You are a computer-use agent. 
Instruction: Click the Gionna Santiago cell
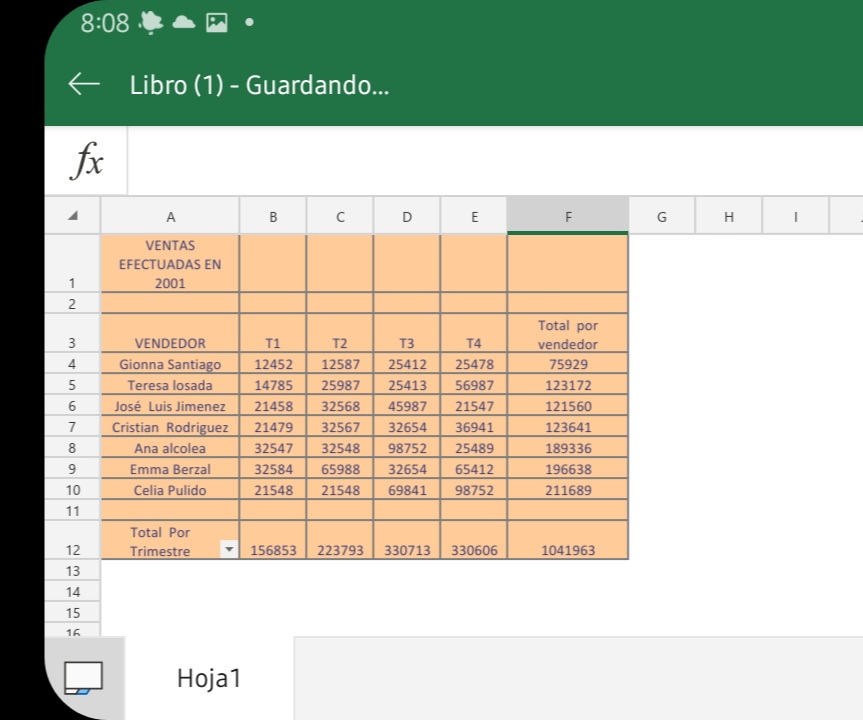[x=170, y=365]
